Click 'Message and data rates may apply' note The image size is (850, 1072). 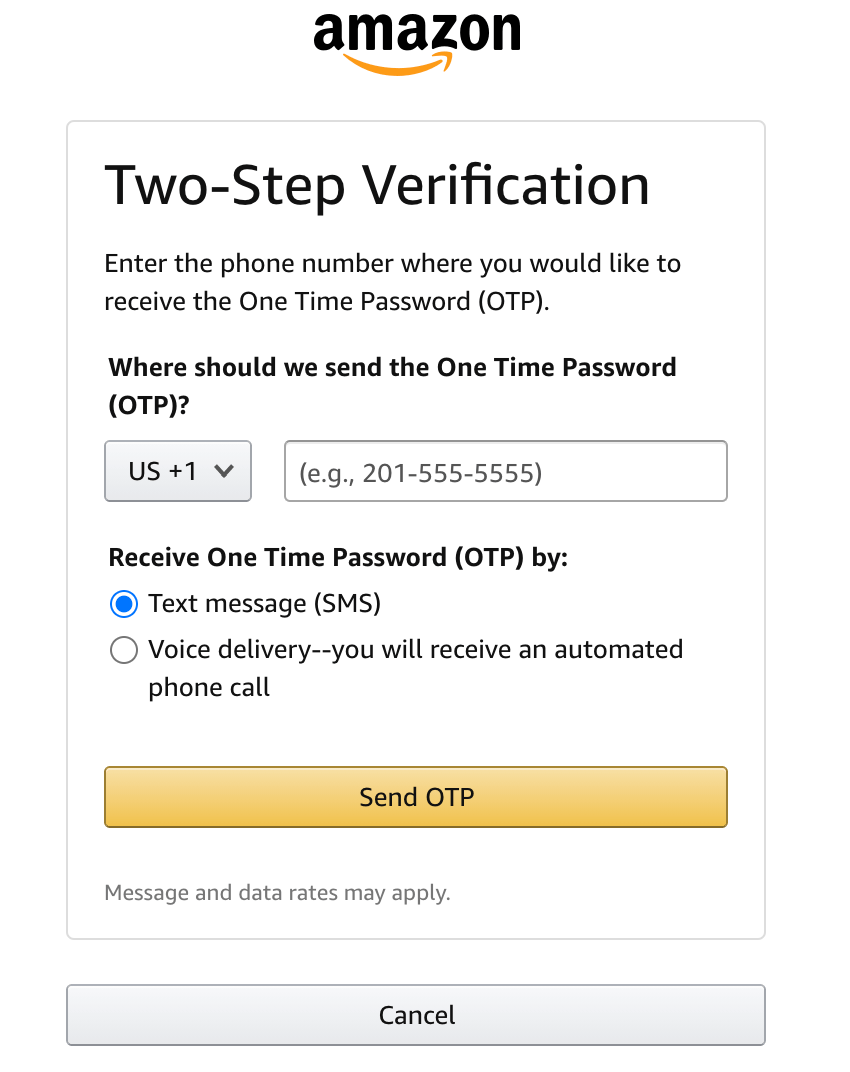pyautogui.click(x=278, y=893)
